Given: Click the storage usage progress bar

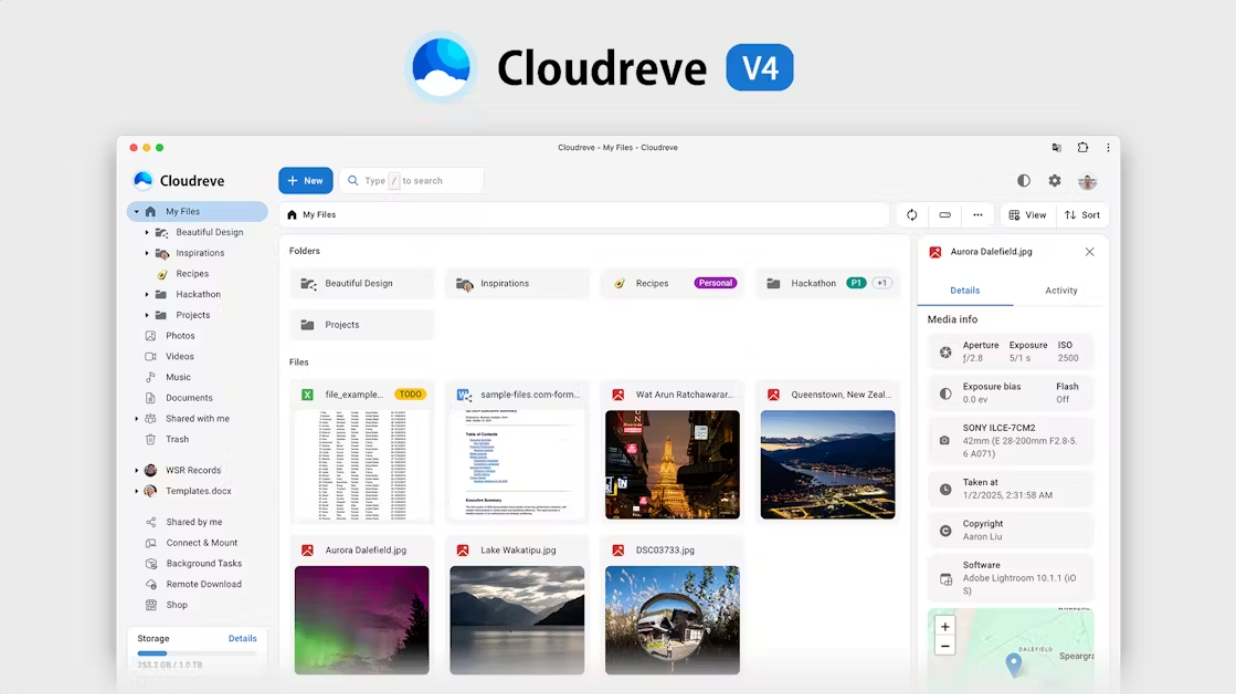Looking at the screenshot, I should (197, 653).
